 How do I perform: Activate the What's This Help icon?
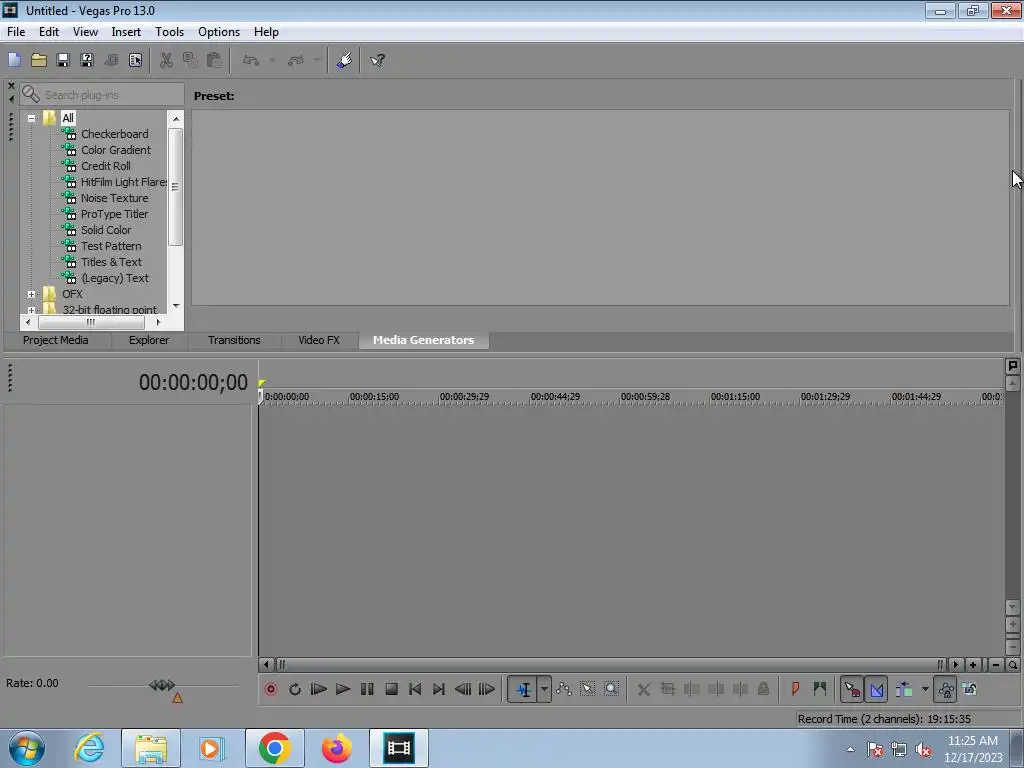377,61
